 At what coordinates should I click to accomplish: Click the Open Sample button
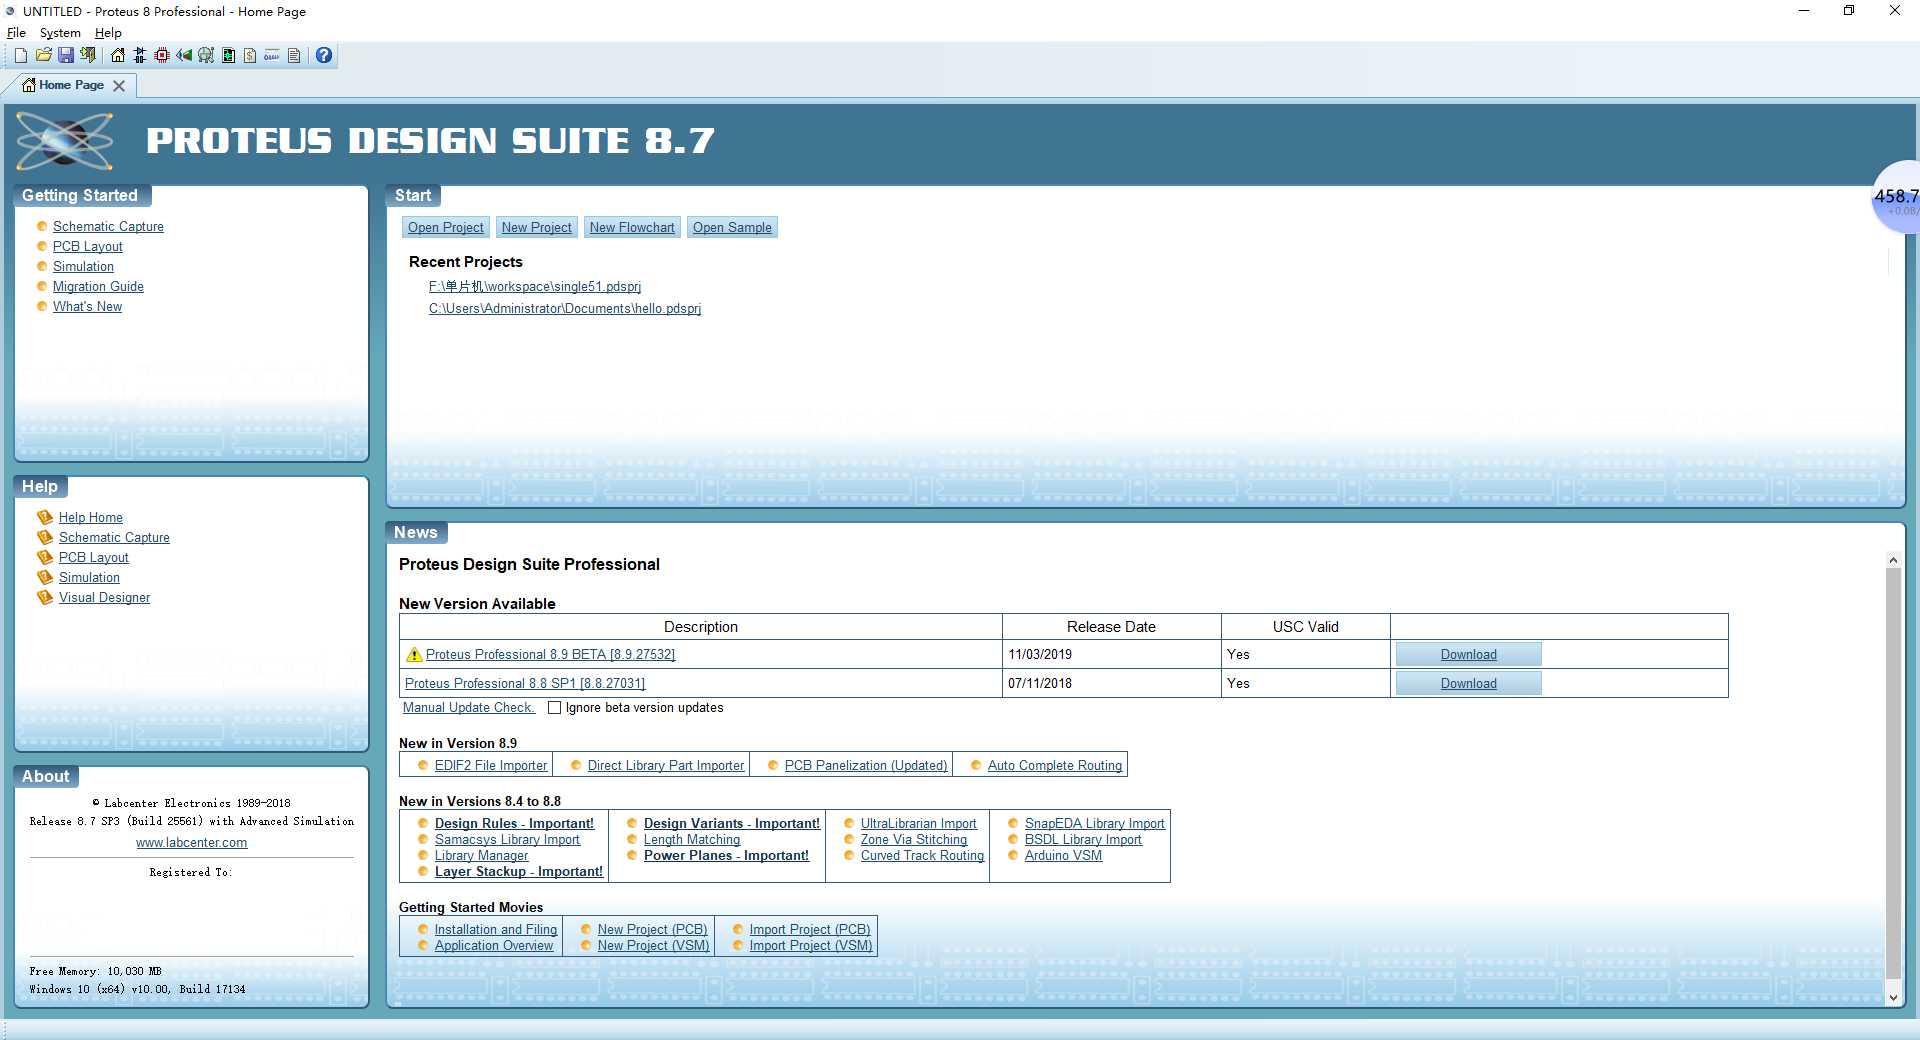coord(732,228)
